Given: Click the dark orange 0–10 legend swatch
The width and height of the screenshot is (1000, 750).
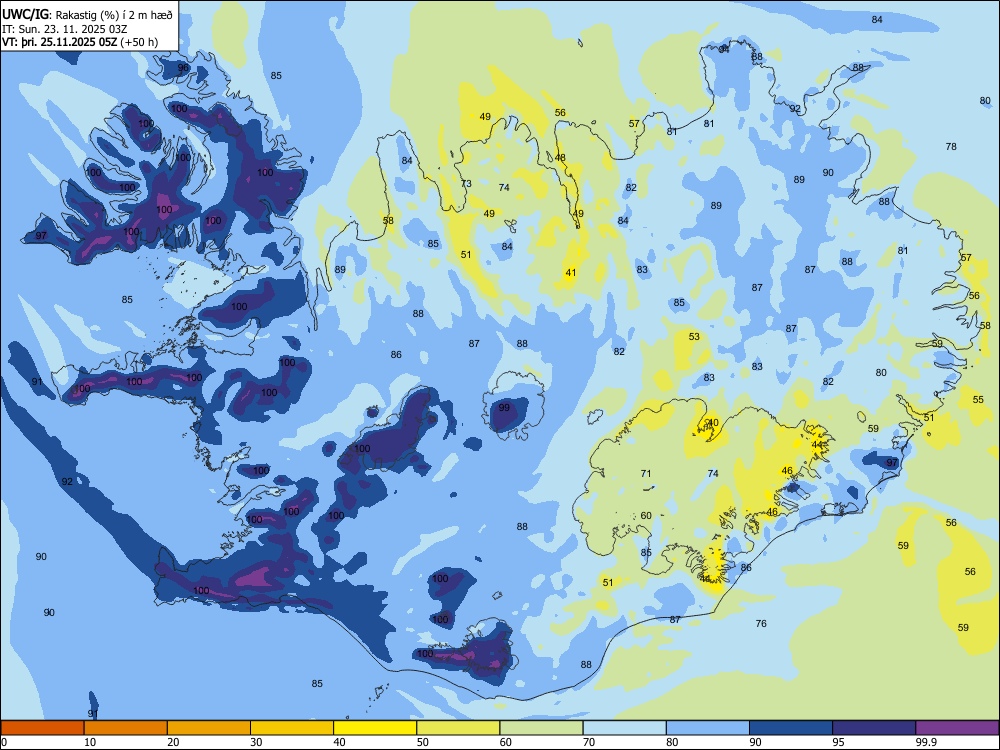Looking at the screenshot, I should point(42,728).
